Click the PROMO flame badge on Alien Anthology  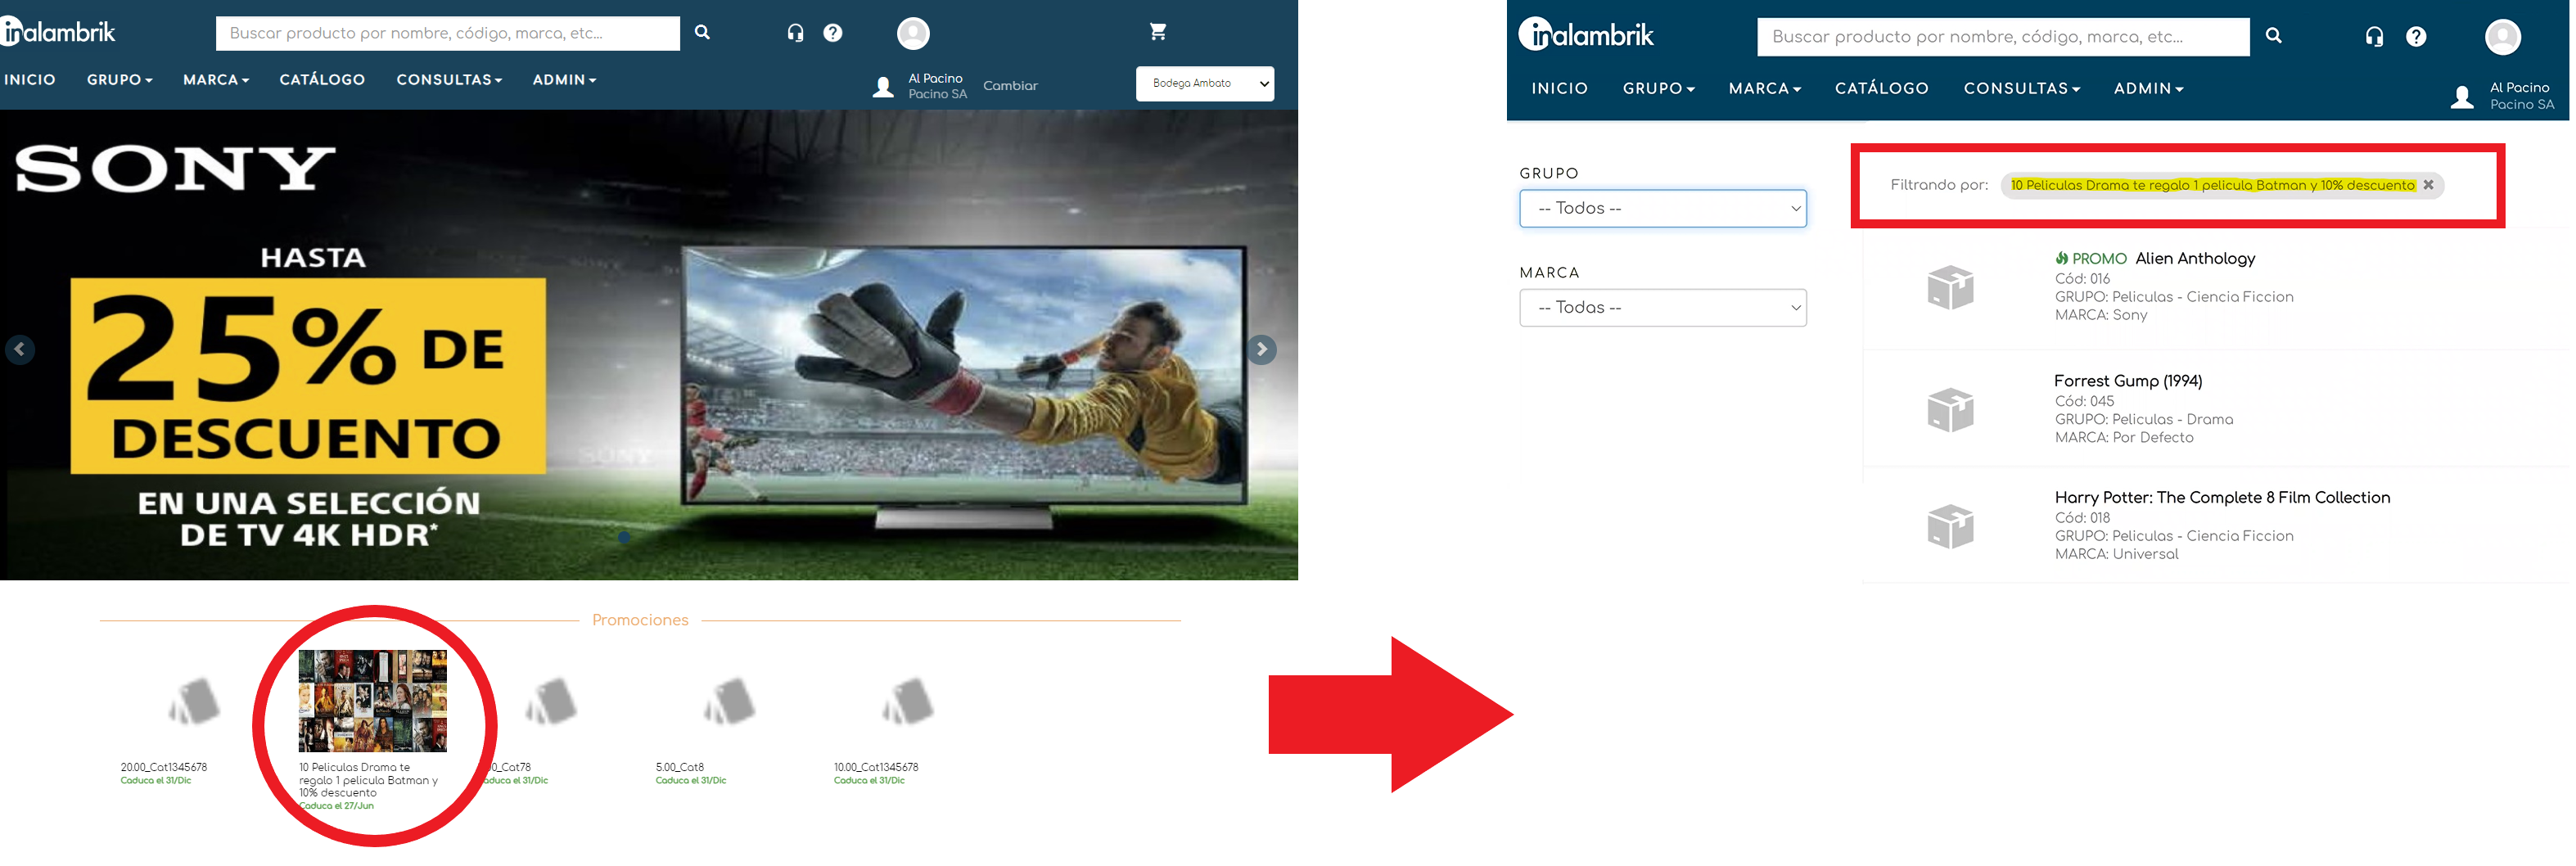(x=2090, y=259)
